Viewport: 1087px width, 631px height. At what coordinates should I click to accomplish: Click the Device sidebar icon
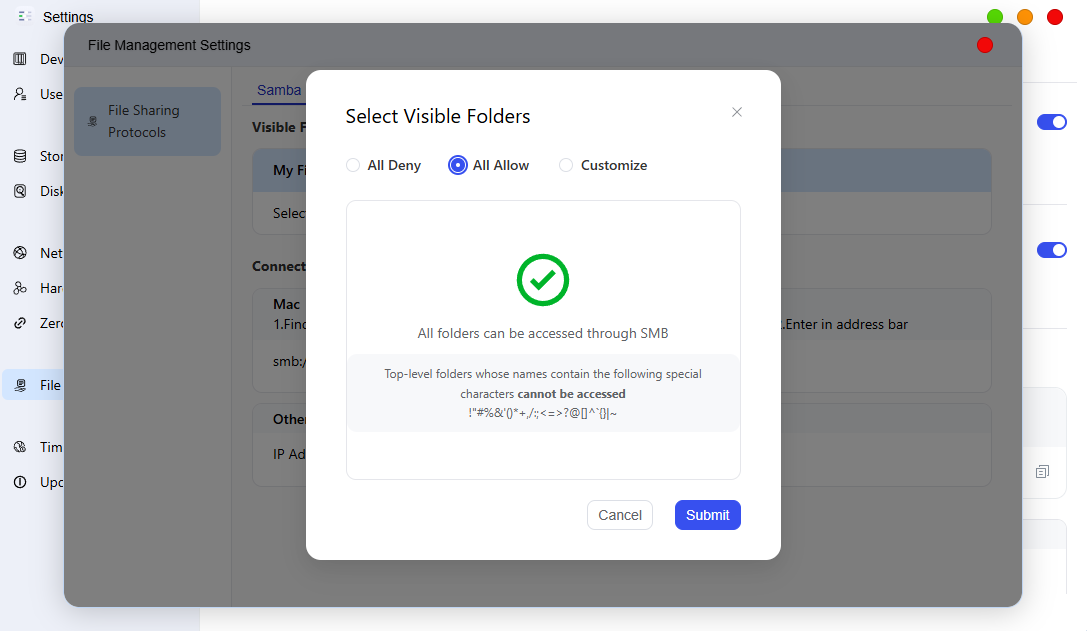click(x=20, y=59)
